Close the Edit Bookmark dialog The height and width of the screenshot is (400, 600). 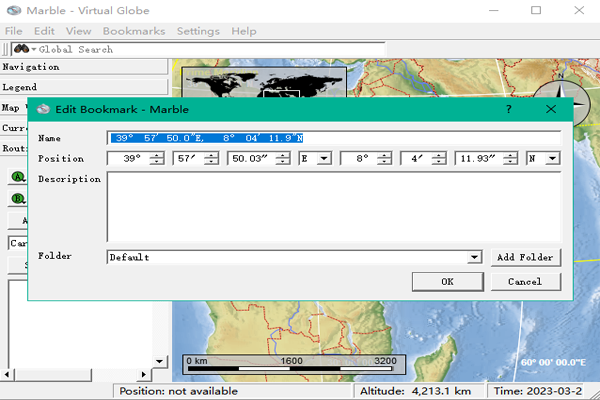[x=551, y=109]
